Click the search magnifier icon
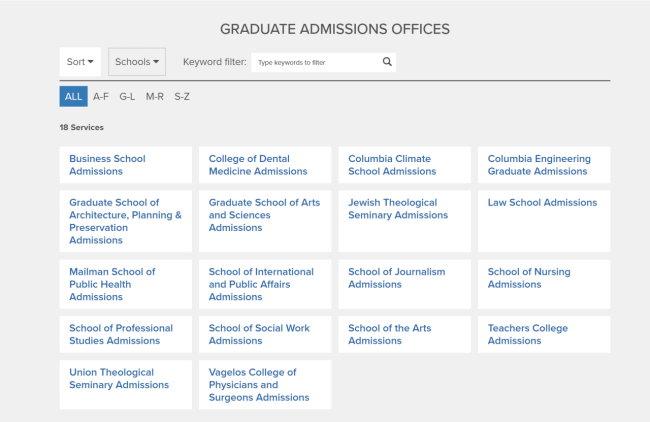 387,62
